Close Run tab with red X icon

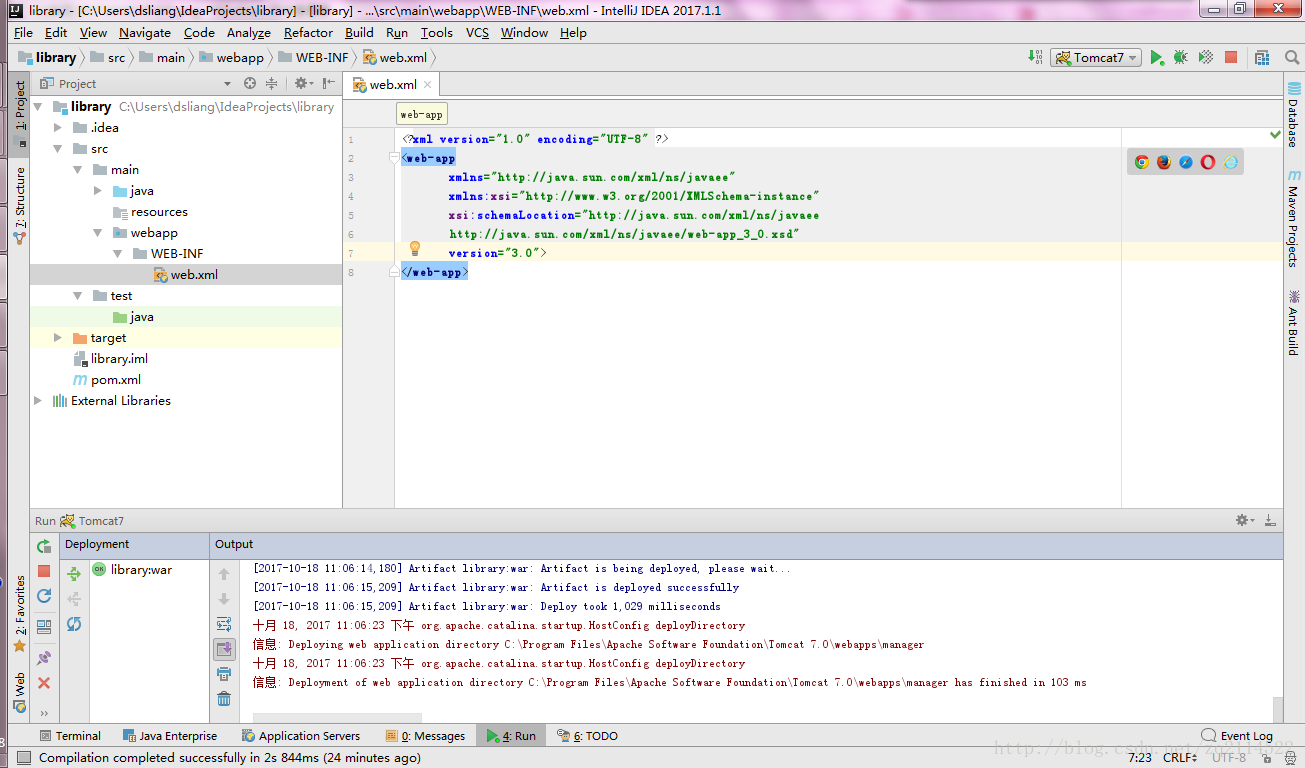pyautogui.click(x=44, y=683)
